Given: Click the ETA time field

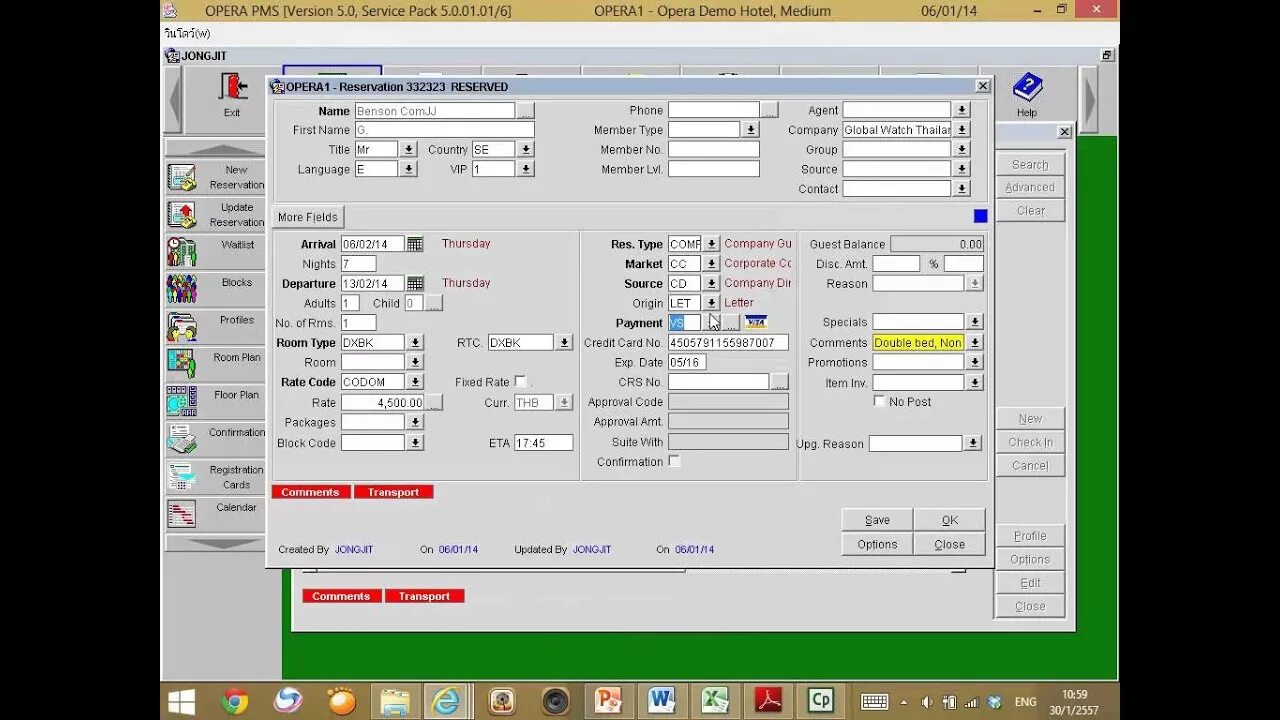Looking at the screenshot, I should tap(544, 442).
